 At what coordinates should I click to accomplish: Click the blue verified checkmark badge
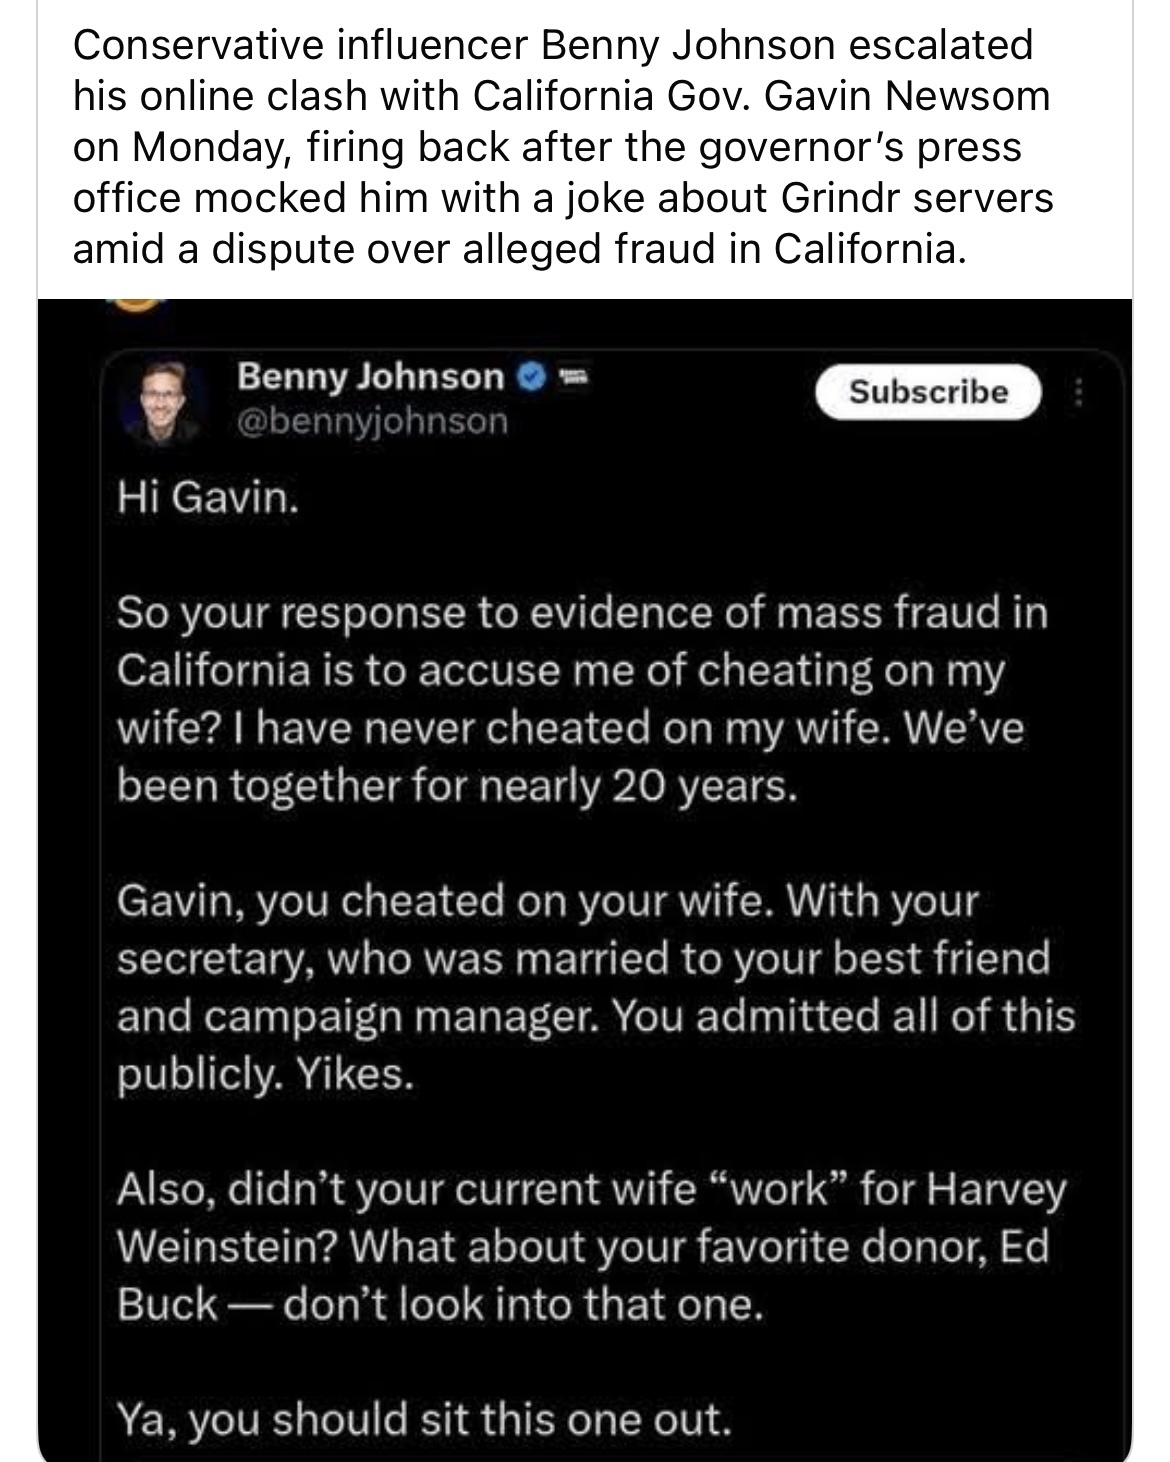532,377
